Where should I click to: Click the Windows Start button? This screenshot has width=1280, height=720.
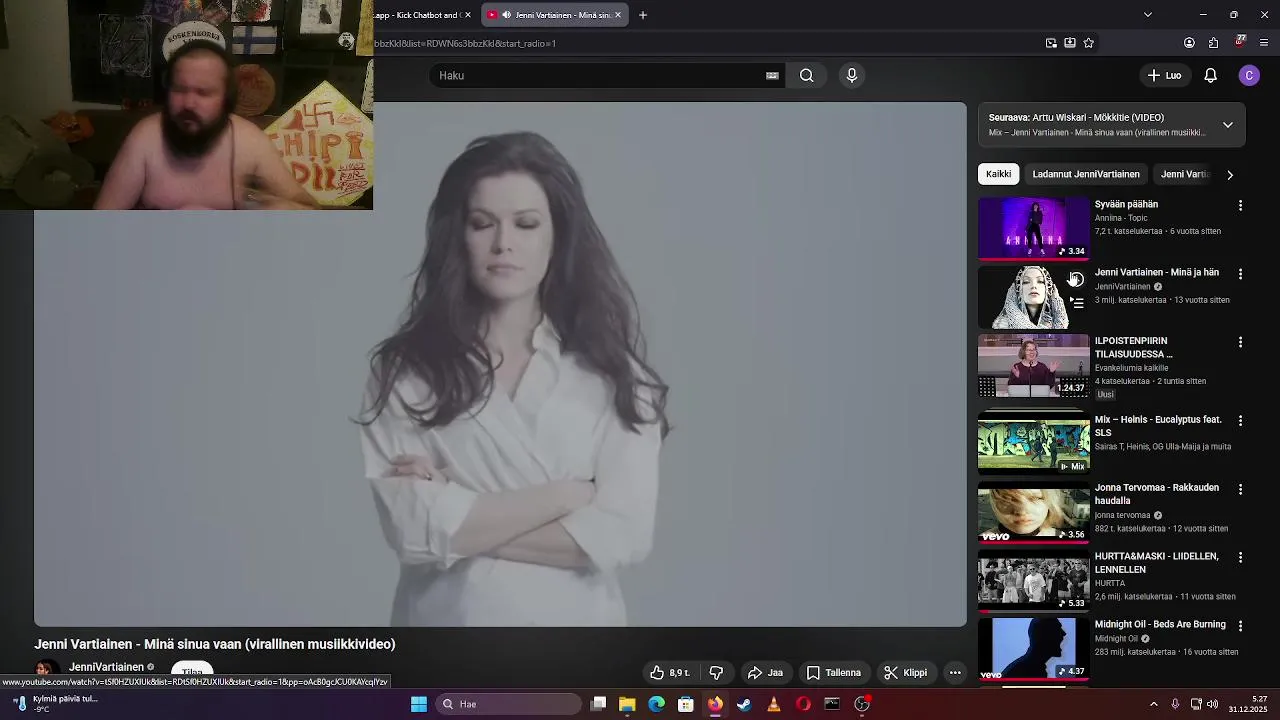(419, 704)
